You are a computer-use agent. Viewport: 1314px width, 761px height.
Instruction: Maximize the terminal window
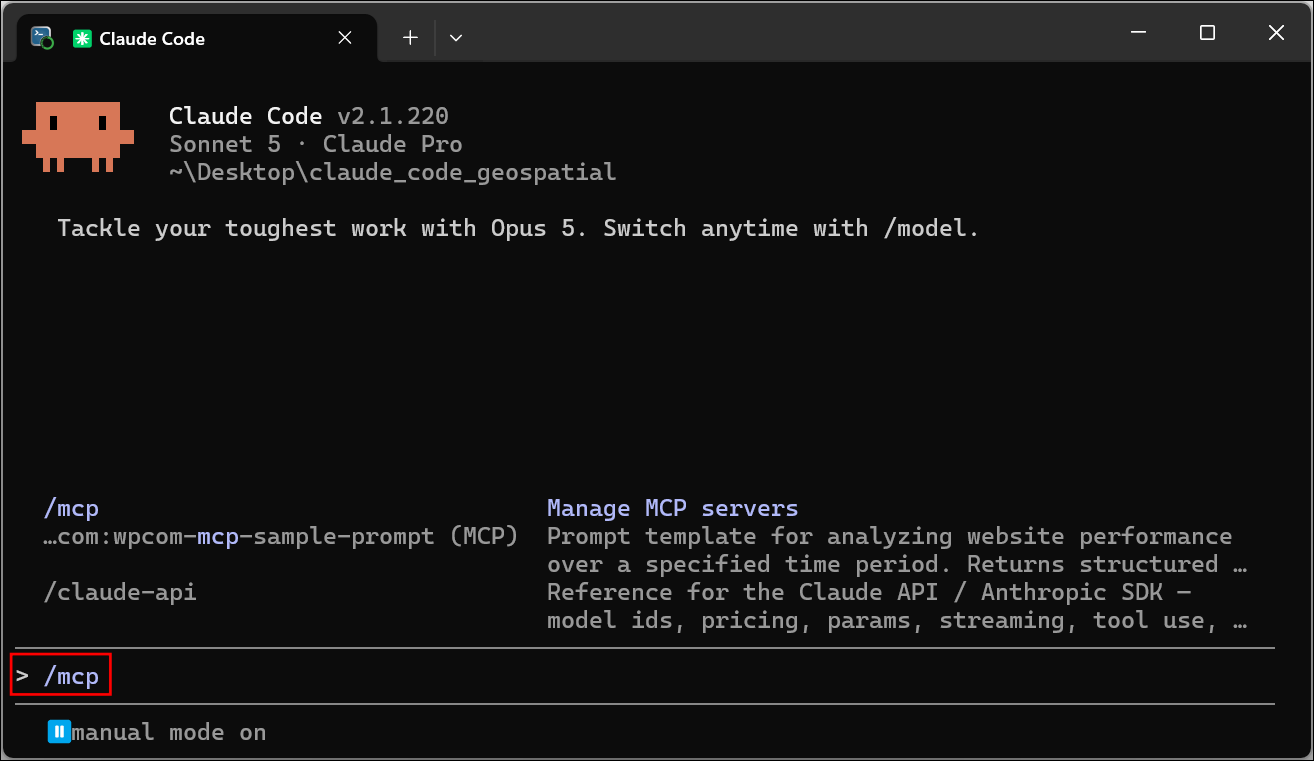click(1207, 33)
